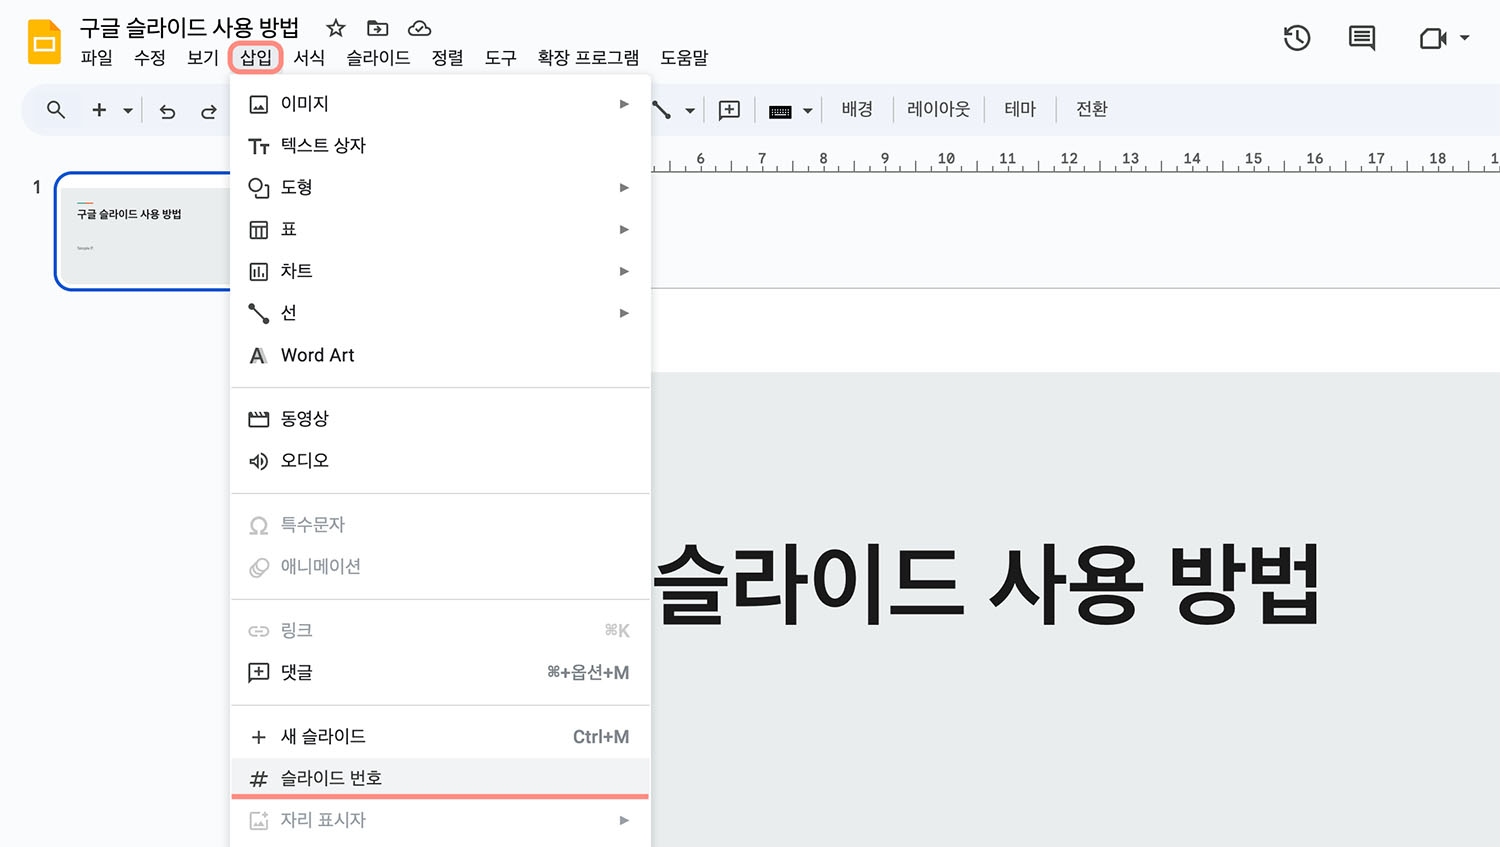Click the speaker icon beside 오디오

pos(259,461)
